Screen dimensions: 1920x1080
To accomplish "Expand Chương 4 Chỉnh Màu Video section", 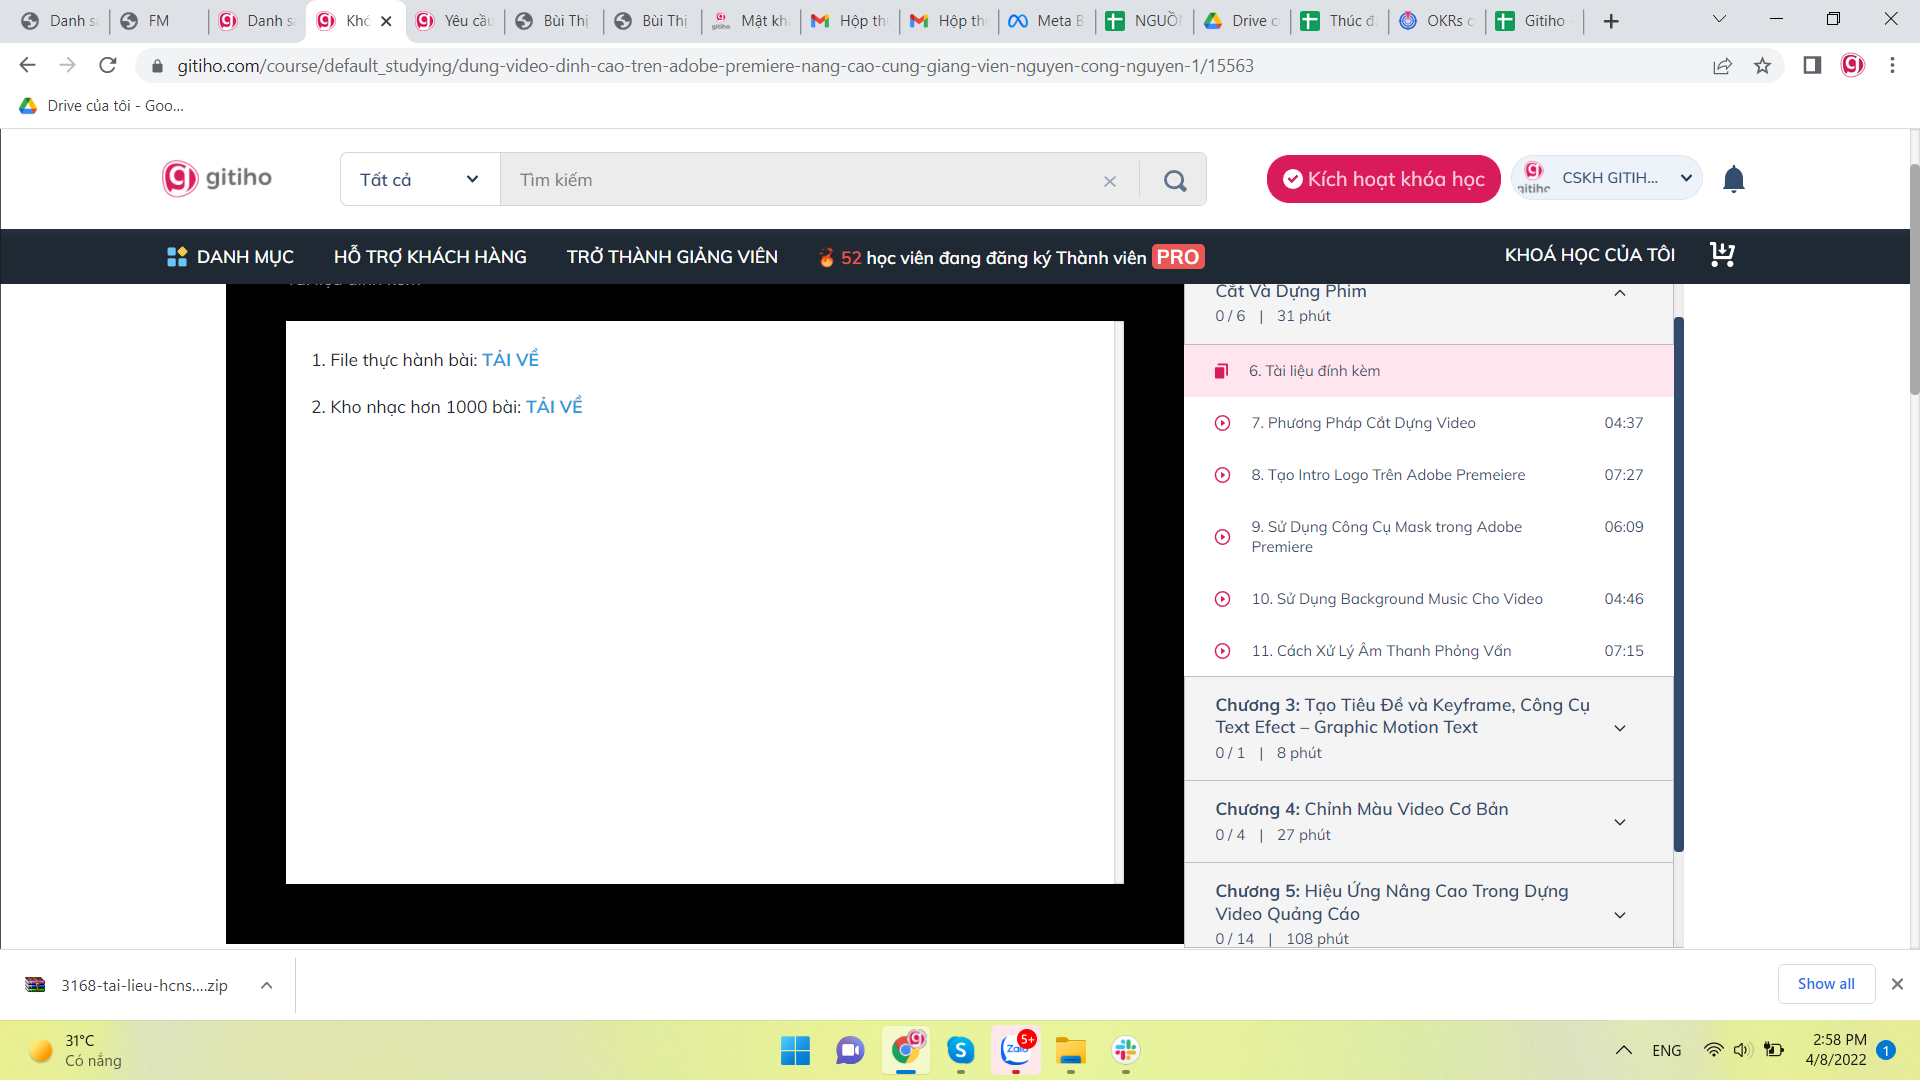I will pyautogui.click(x=1620, y=822).
